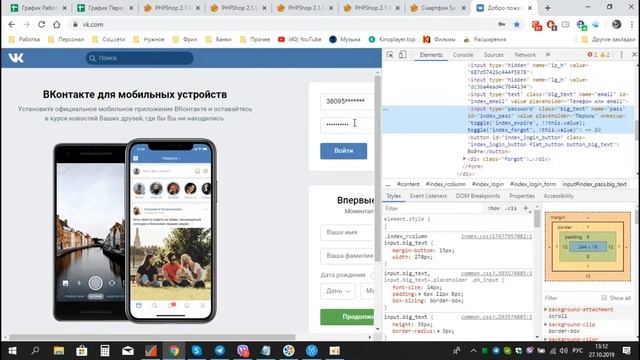
Task: Show more DevTools tabs with chevron
Action: pos(548,55)
